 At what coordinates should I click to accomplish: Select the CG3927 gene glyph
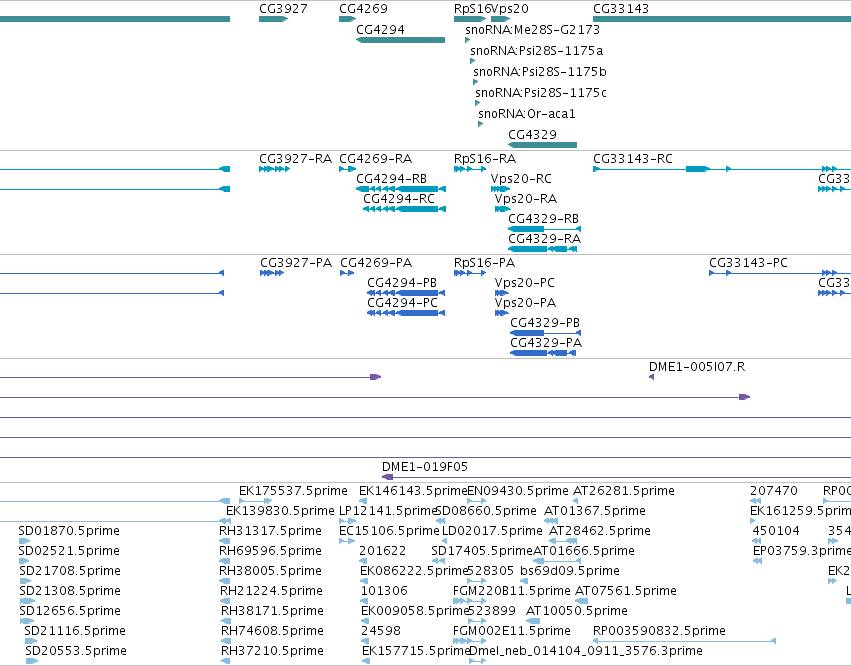273,19
